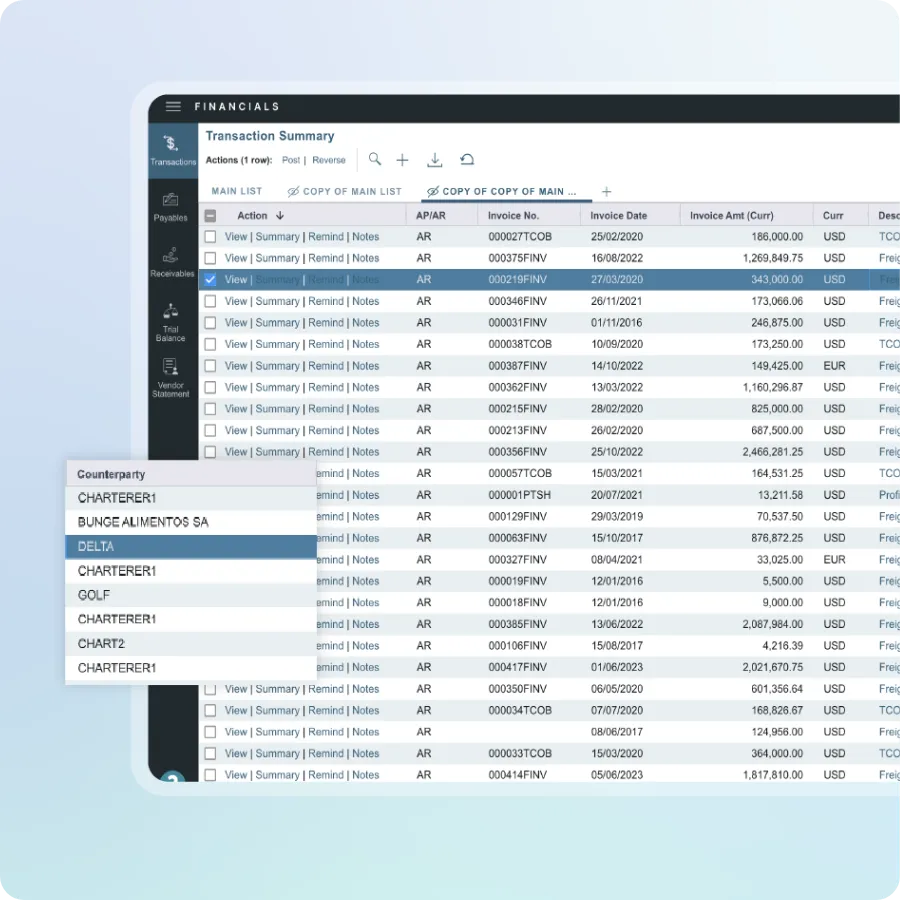Viewport: 900px width, 900px height.
Task: Click the Post action link
Action: [x=291, y=160]
